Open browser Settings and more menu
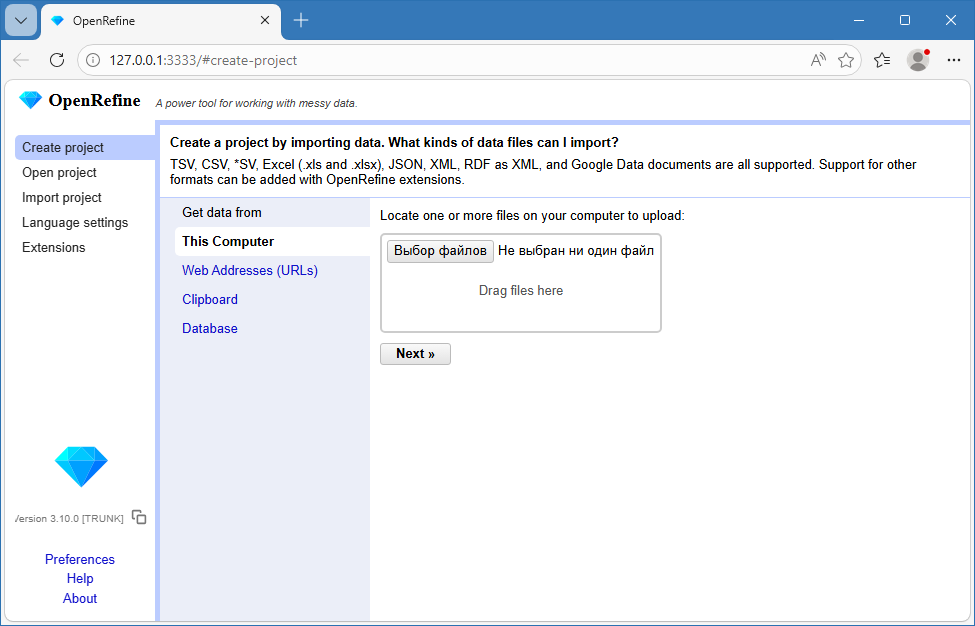975x626 pixels. 954,60
